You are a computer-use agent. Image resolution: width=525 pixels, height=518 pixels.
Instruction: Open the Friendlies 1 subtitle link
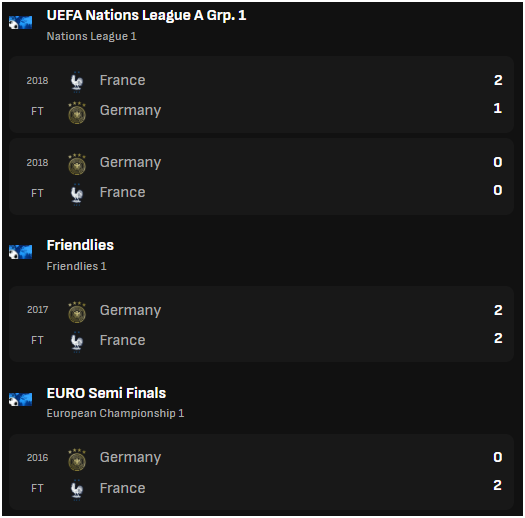pyautogui.click(x=76, y=266)
